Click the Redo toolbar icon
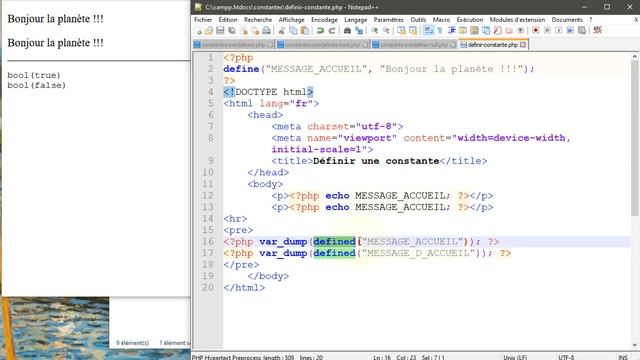640x360 pixels. coord(332,31)
